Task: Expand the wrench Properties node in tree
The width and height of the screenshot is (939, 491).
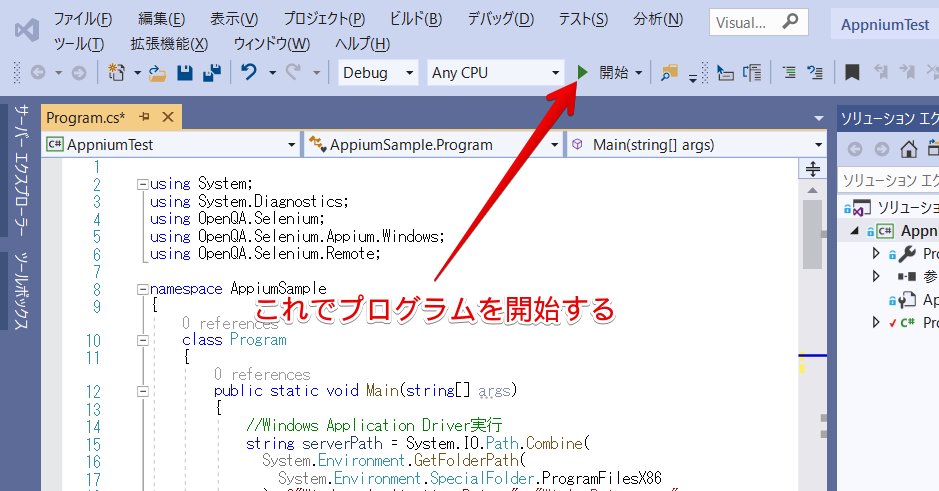Action: 876,253
